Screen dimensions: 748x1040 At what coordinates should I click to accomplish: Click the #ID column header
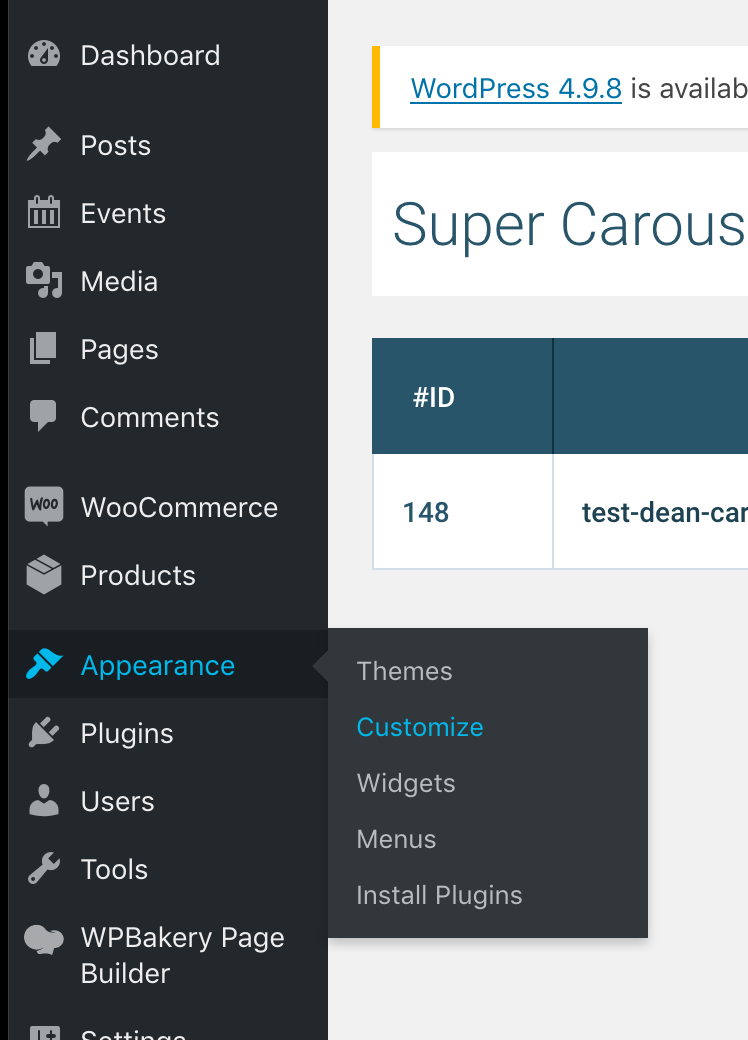point(462,397)
